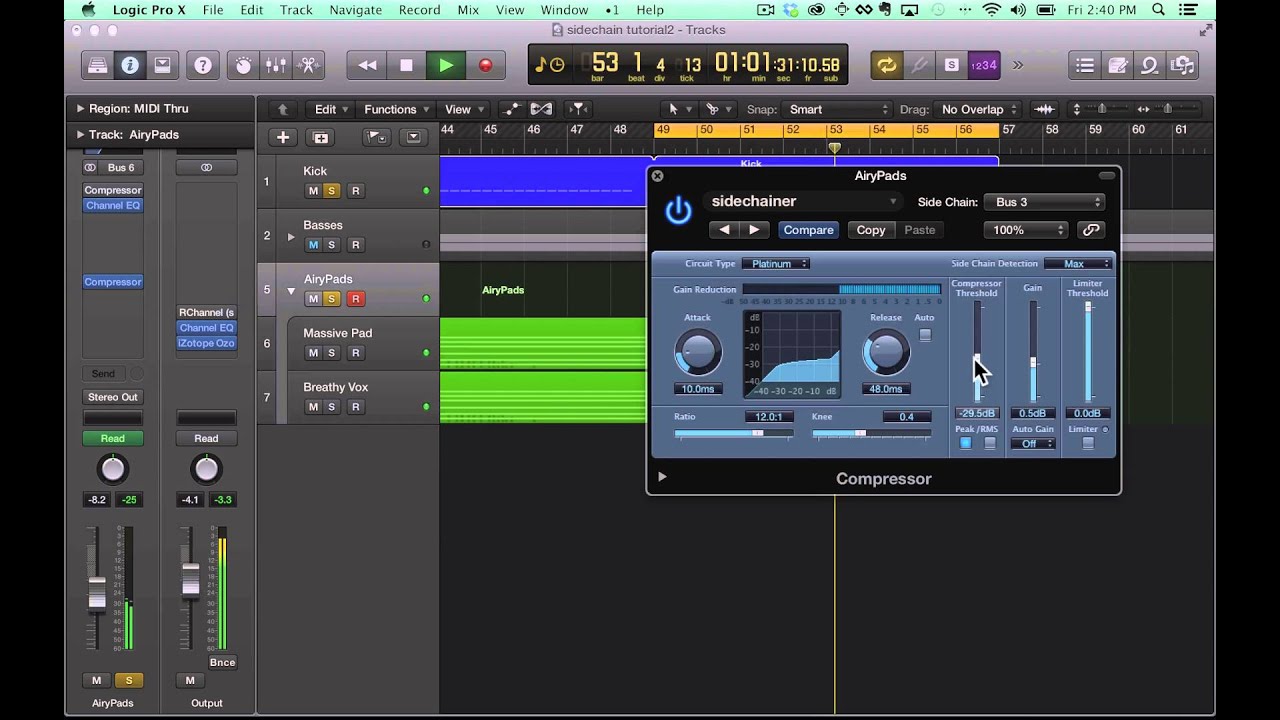Screen dimensions: 1280x720
Task: Open the Loop Browser icon
Action: (x=1150, y=66)
